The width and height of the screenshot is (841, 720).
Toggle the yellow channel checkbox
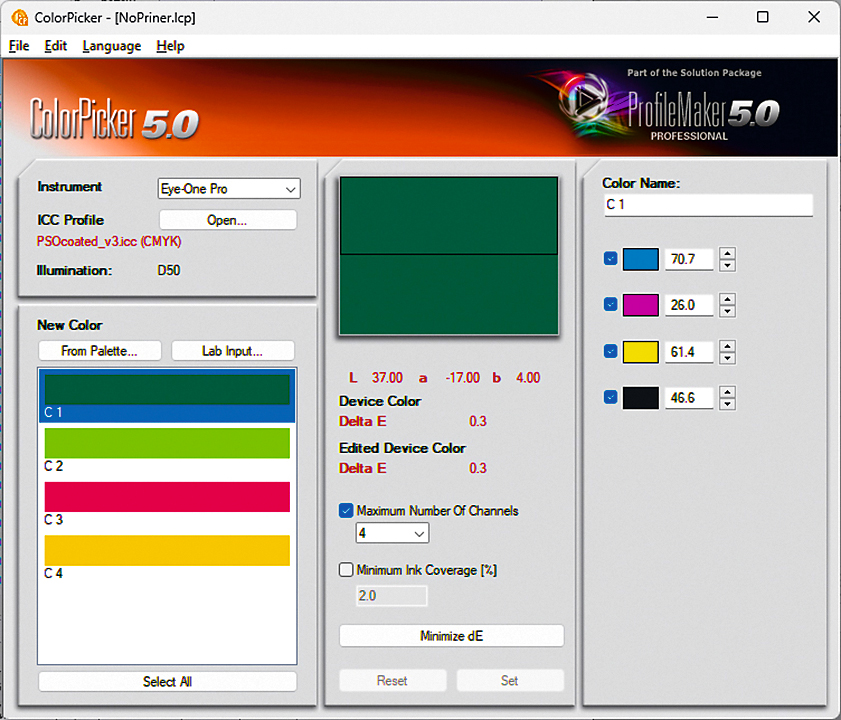(x=610, y=351)
